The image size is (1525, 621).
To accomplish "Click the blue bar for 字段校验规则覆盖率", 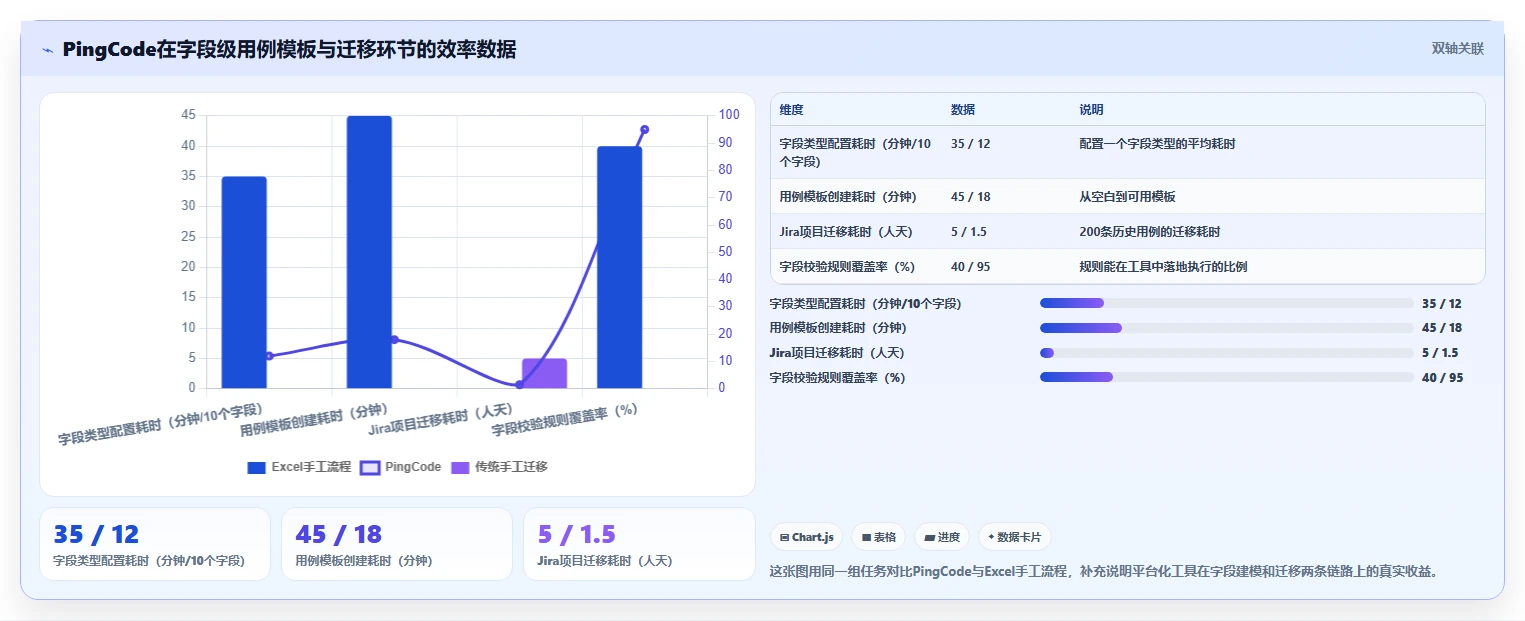I will (x=619, y=267).
